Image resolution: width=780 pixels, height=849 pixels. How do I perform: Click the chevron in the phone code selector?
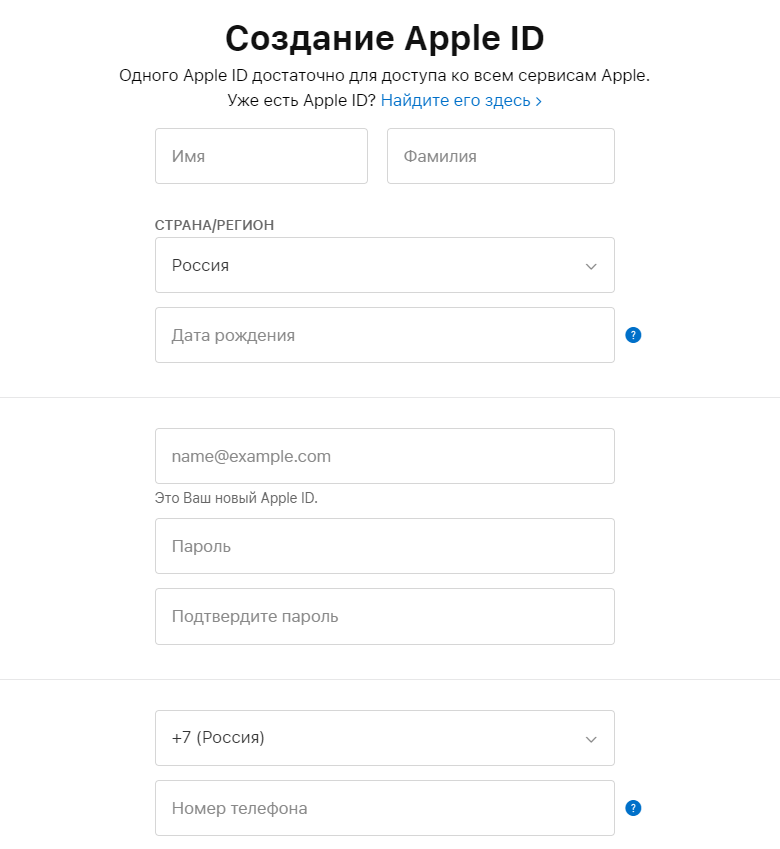[591, 739]
